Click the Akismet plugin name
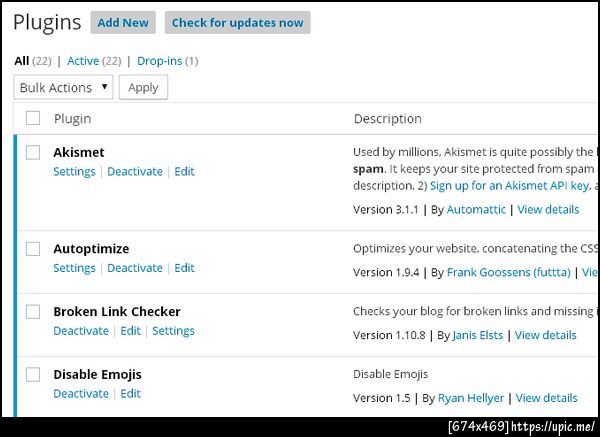The height and width of the screenshot is (437, 600). pos(78,152)
